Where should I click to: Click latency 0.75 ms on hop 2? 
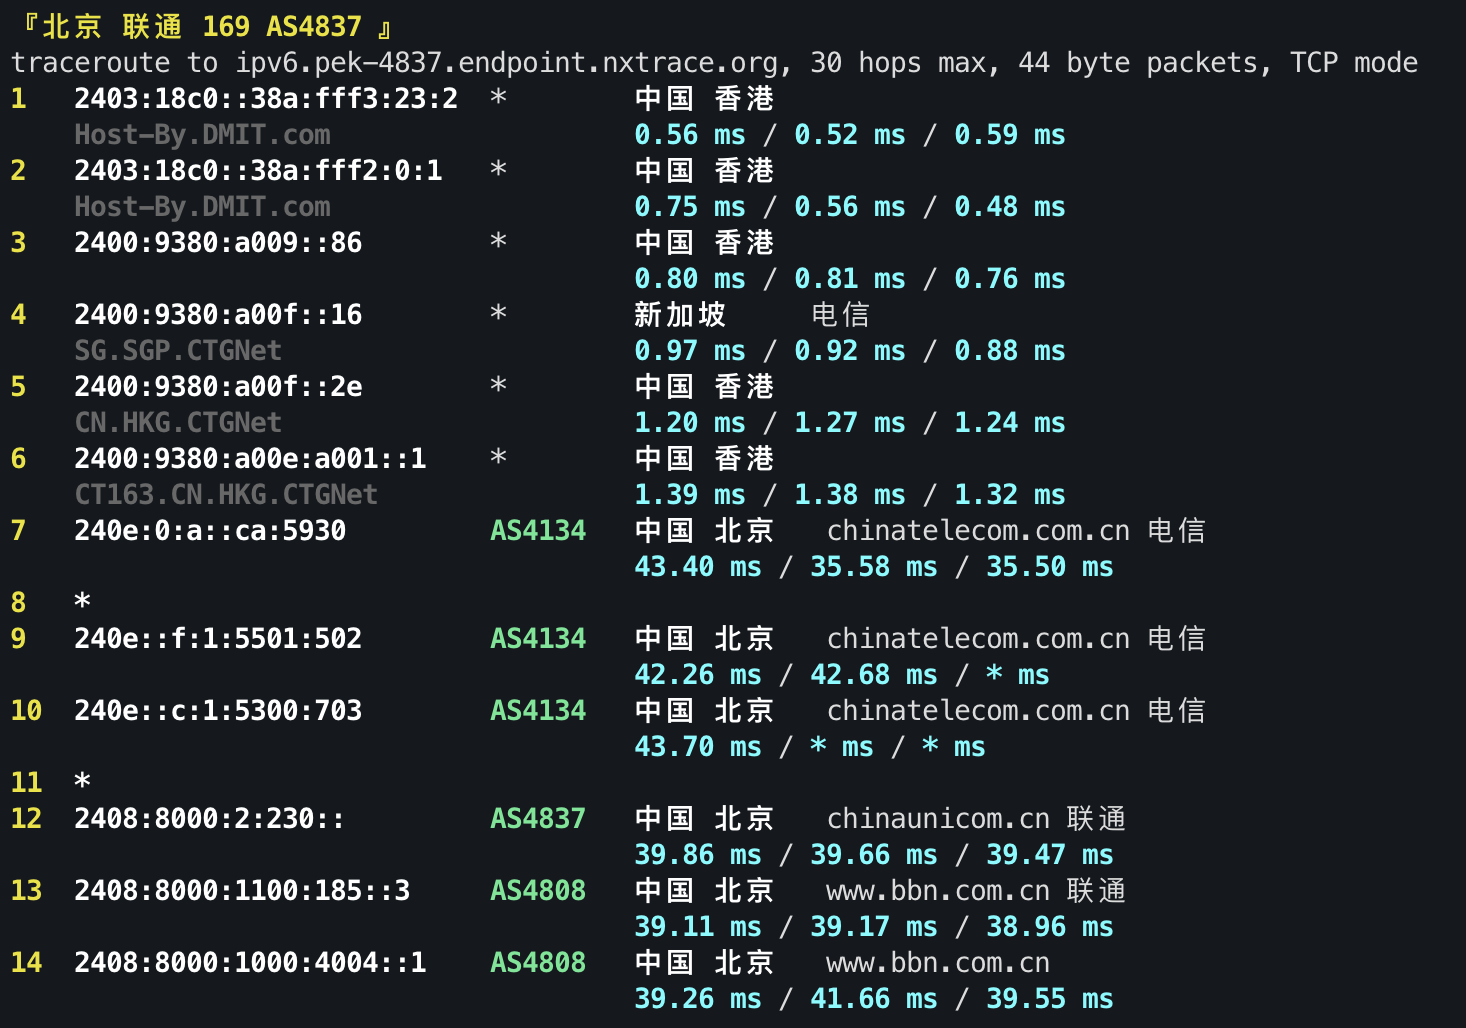690,207
